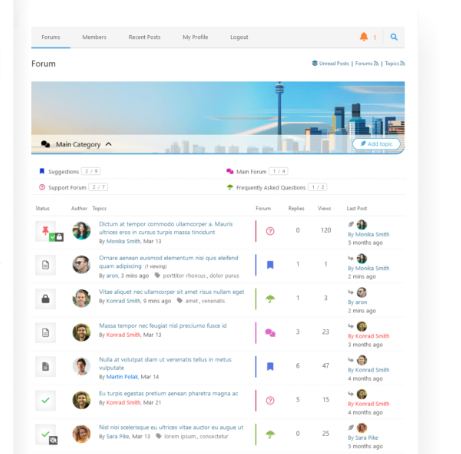The height and width of the screenshot is (454, 461).
Task: Open the Support Forum link
Action: (67, 187)
